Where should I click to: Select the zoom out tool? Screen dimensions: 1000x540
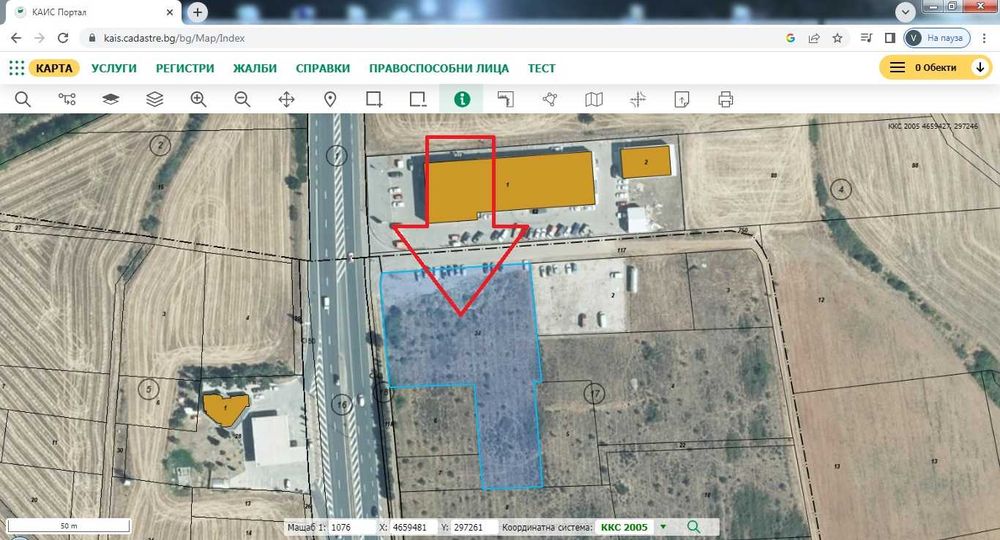[242, 99]
